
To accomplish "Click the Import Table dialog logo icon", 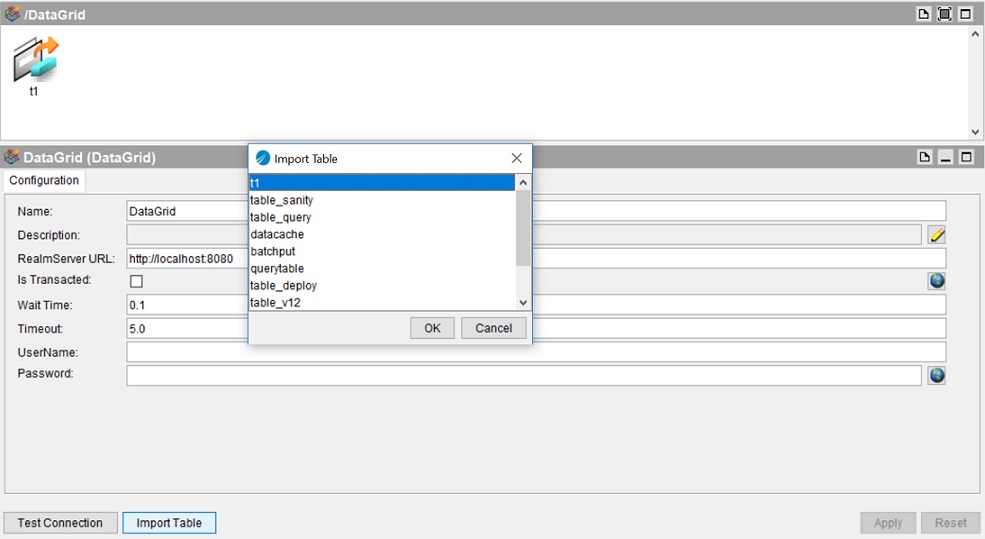I will 263,158.
